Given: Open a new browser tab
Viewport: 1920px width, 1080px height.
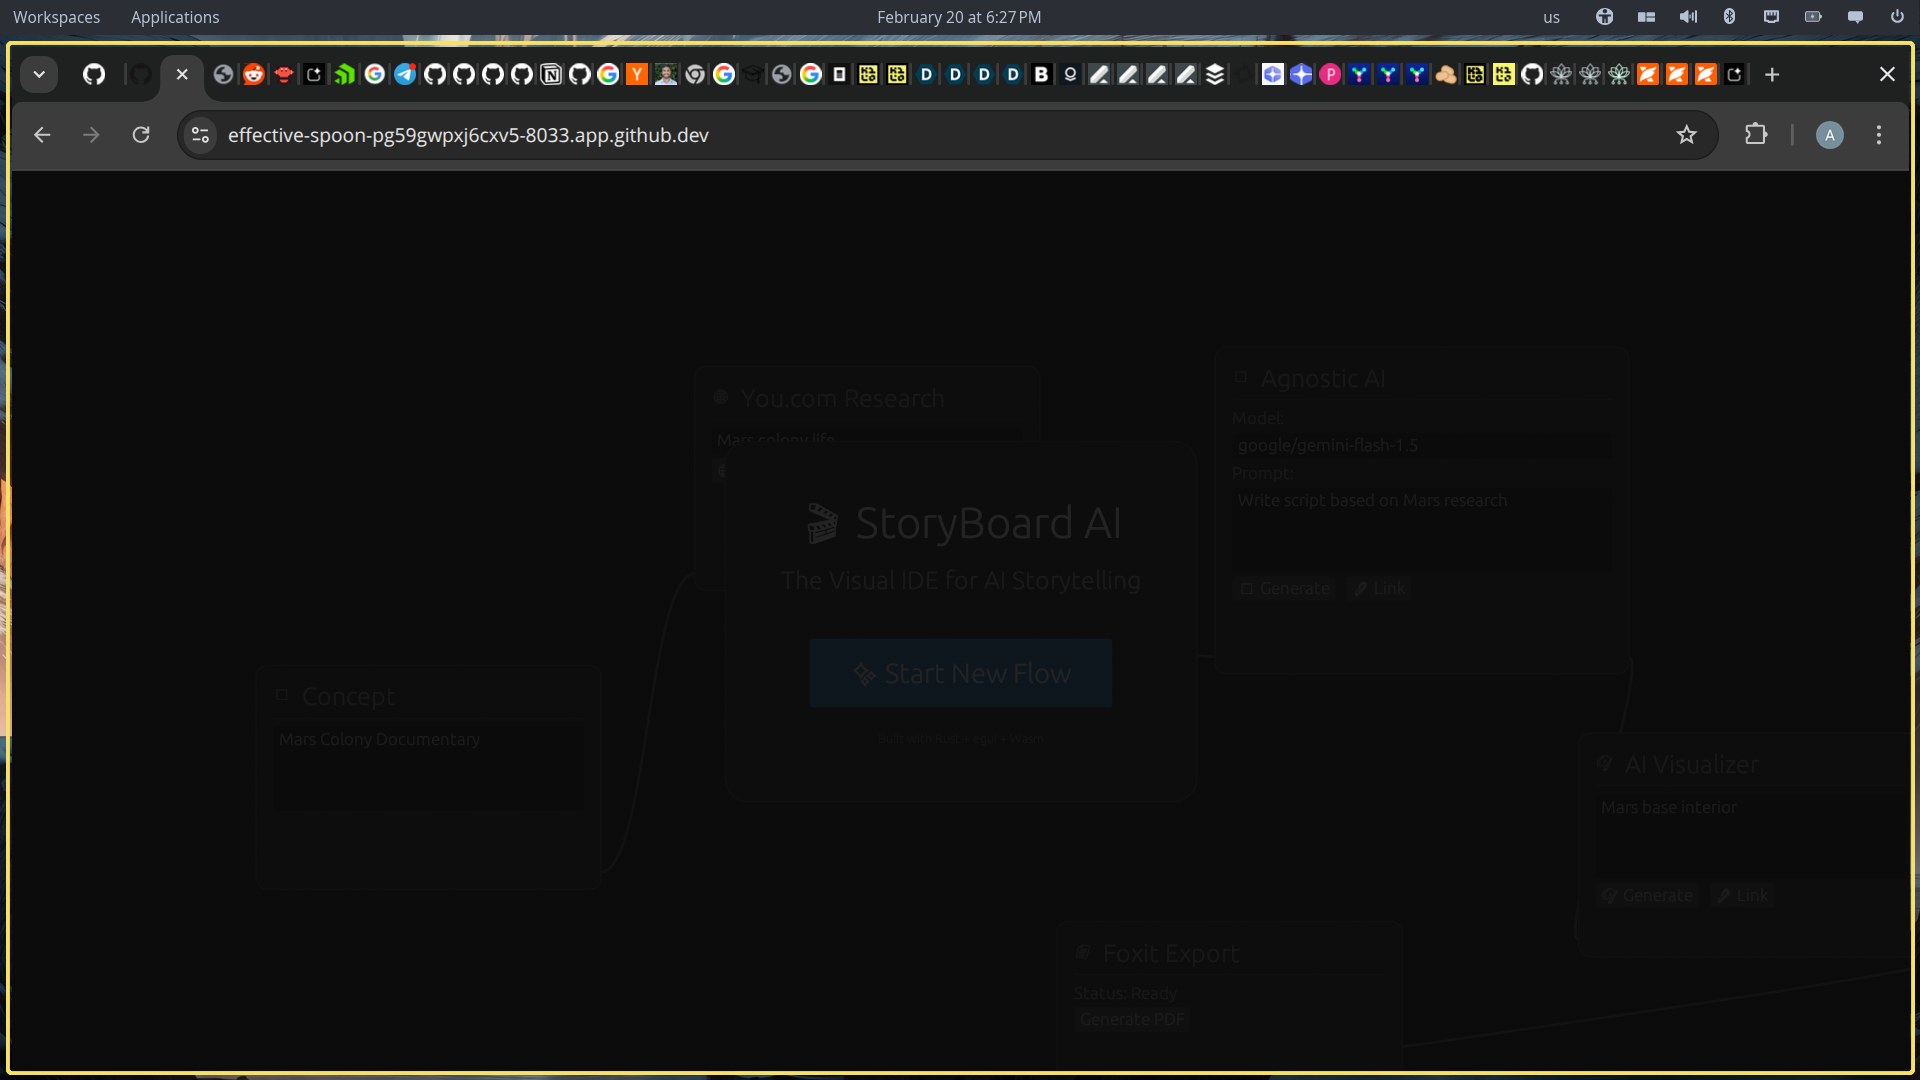Looking at the screenshot, I should (1772, 75).
